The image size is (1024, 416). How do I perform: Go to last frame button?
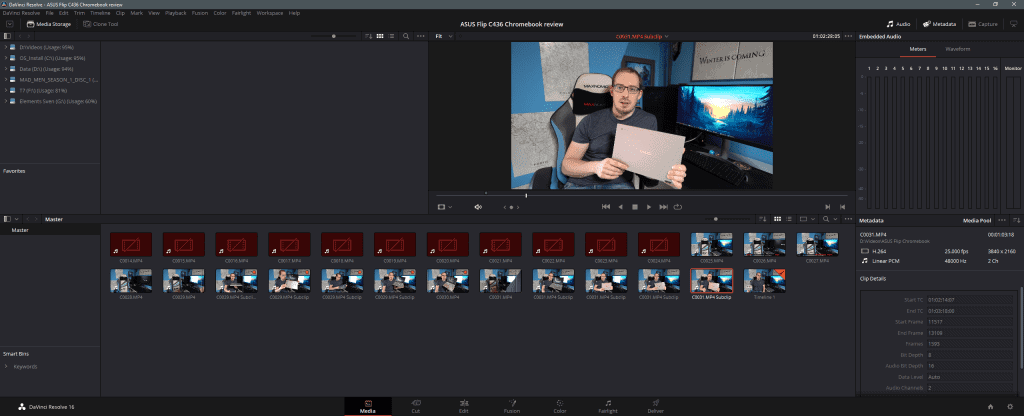pyautogui.click(x=664, y=207)
